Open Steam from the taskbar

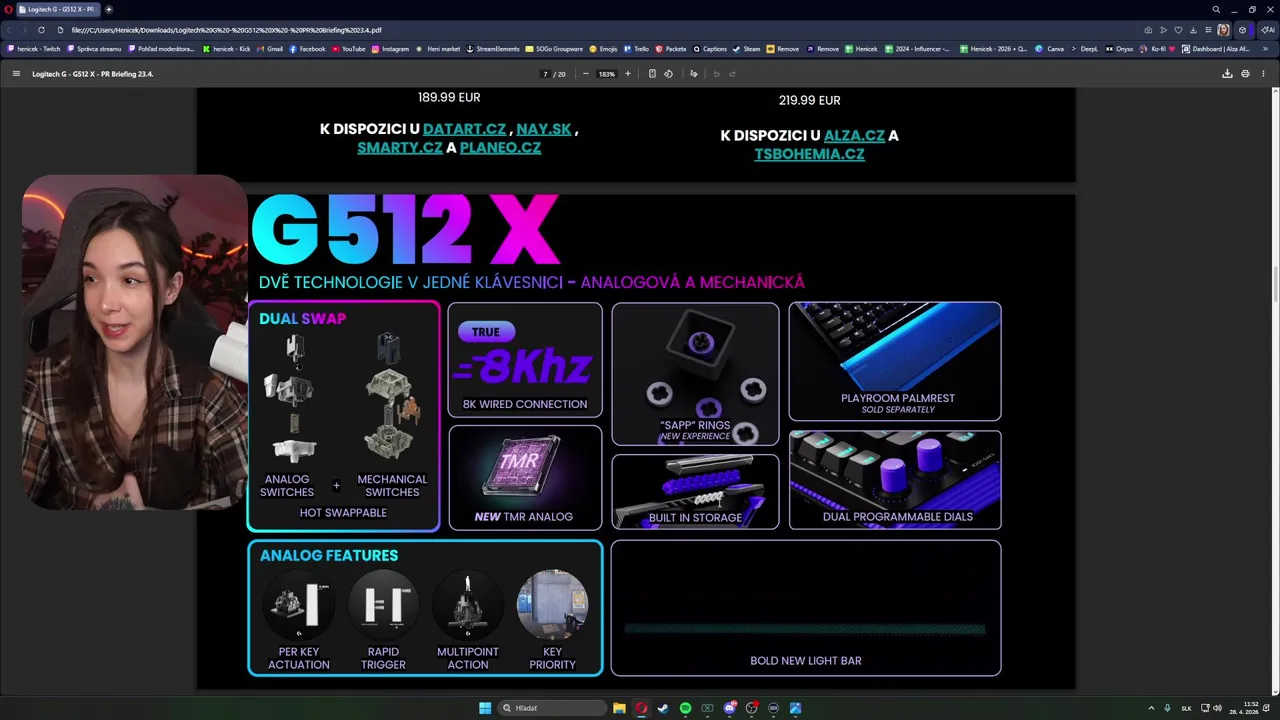(x=663, y=708)
